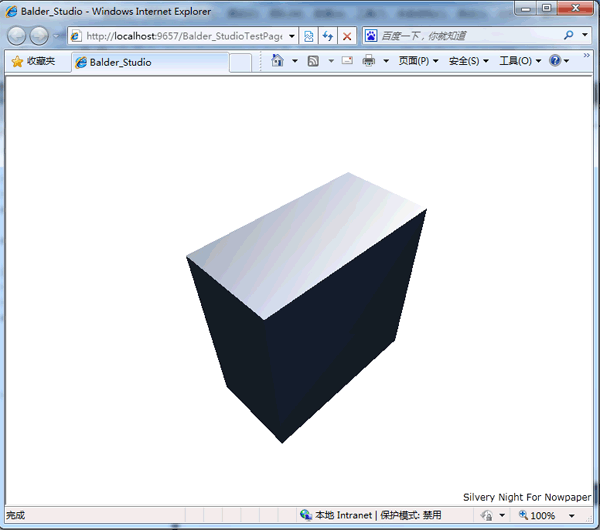
Task: Expand command bar overflow chevron
Action: point(586,56)
